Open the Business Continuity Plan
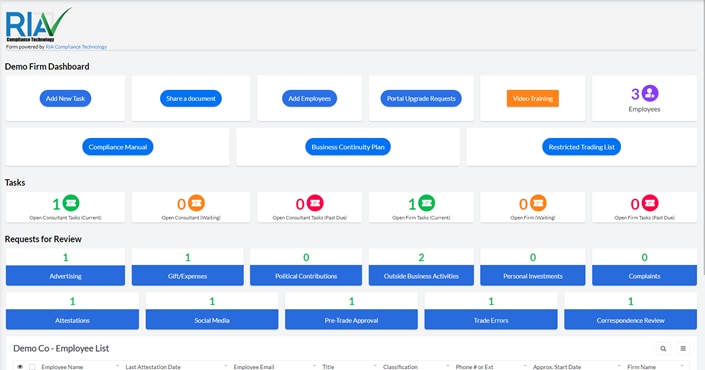The image size is (705, 370). [x=348, y=147]
